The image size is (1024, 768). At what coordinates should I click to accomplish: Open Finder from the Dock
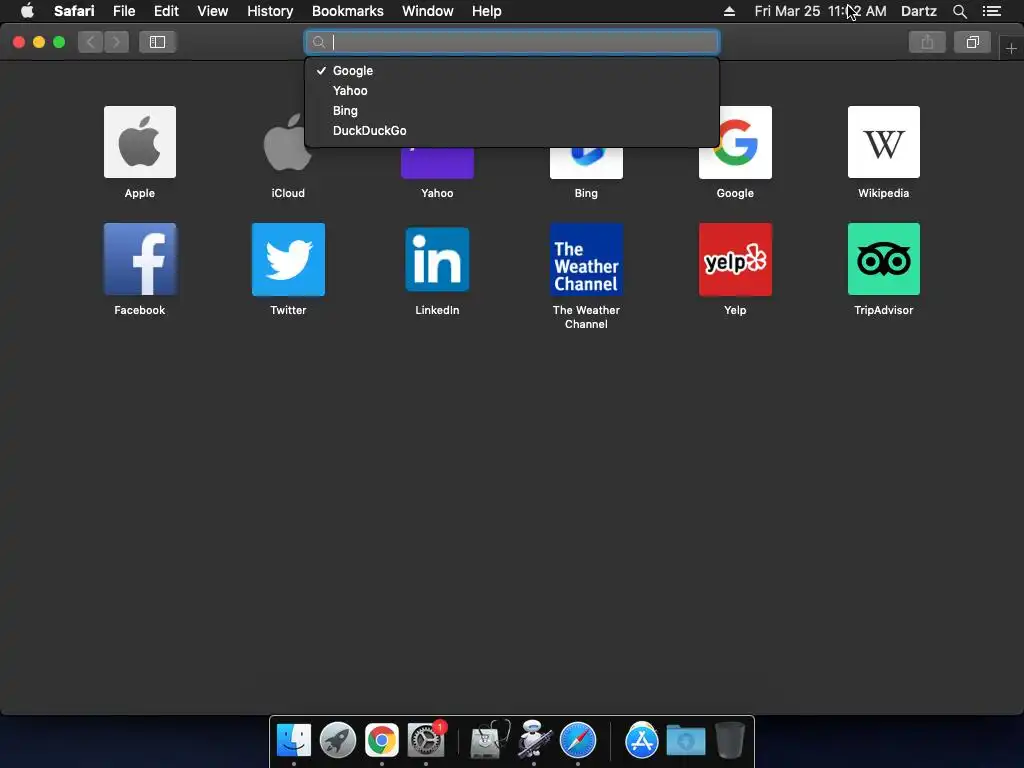click(294, 740)
